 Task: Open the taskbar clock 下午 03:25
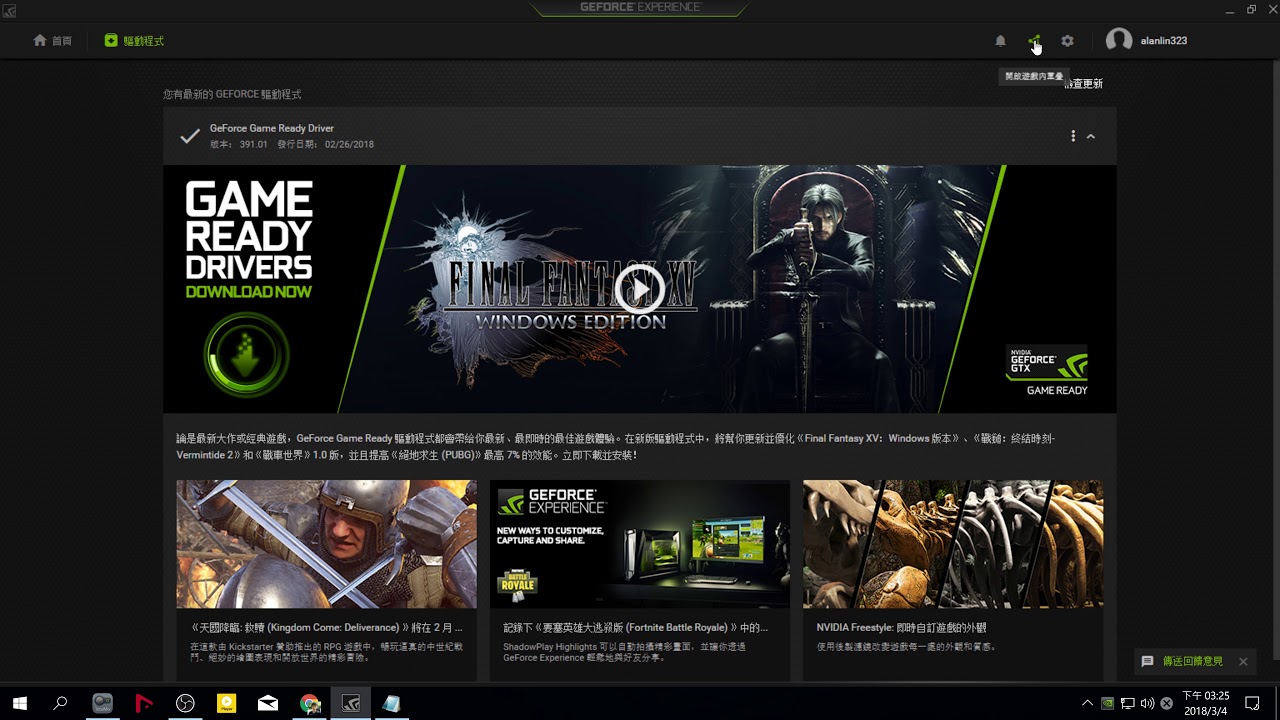(x=1205, y=695)
